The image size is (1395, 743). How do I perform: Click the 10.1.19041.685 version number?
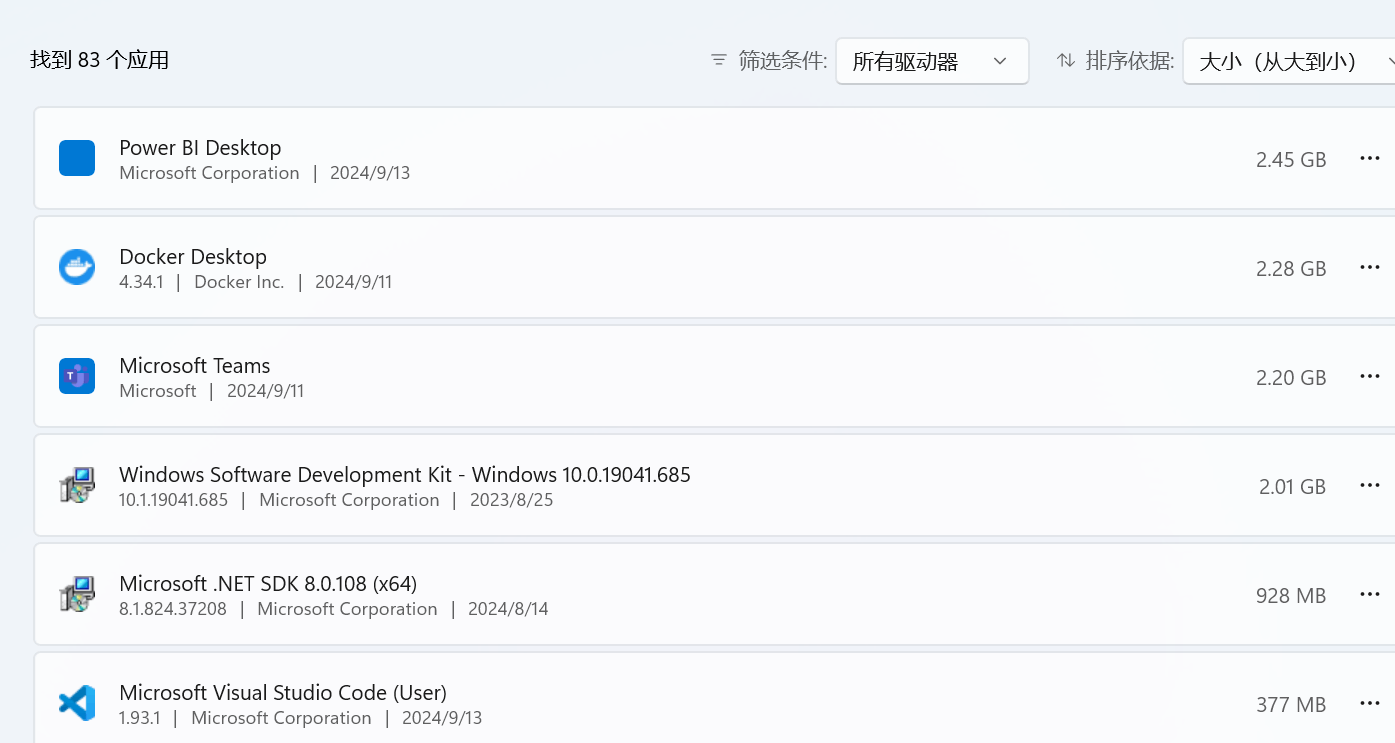tap(173, 500)
